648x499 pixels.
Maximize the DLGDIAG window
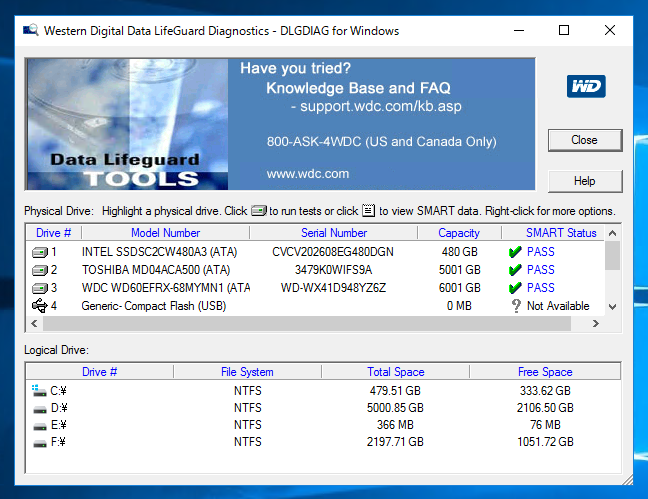coord(564,30)
